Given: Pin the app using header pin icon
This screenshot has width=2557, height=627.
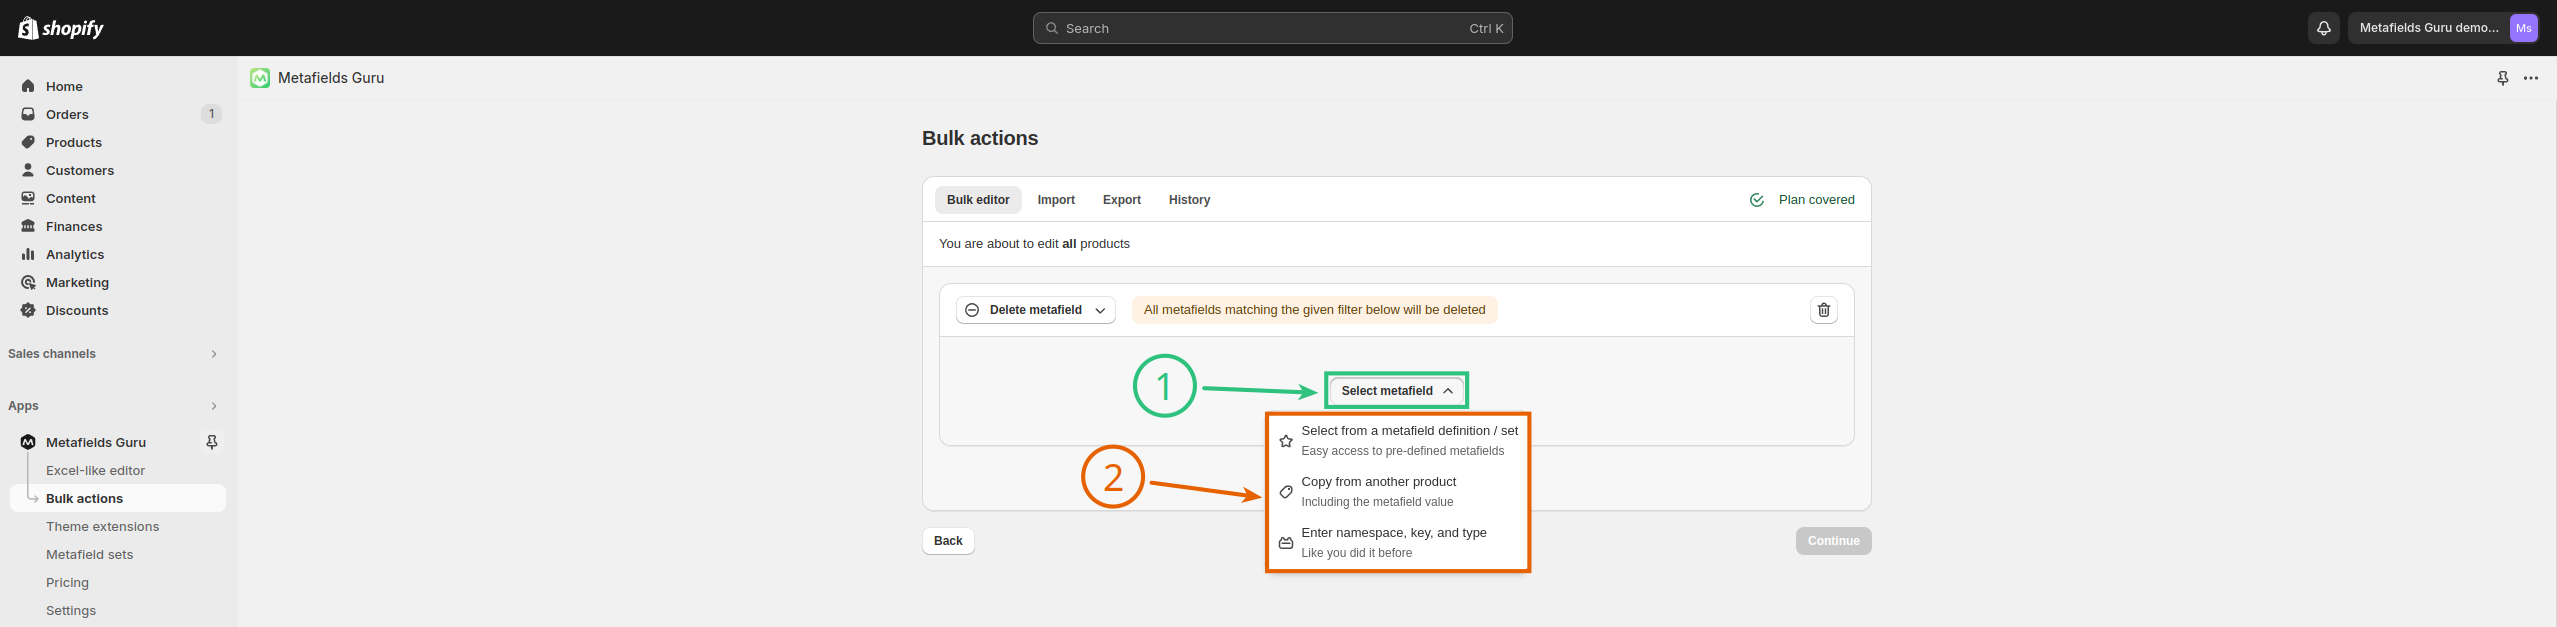Looking at the screenshot, I should [2503, 78].
